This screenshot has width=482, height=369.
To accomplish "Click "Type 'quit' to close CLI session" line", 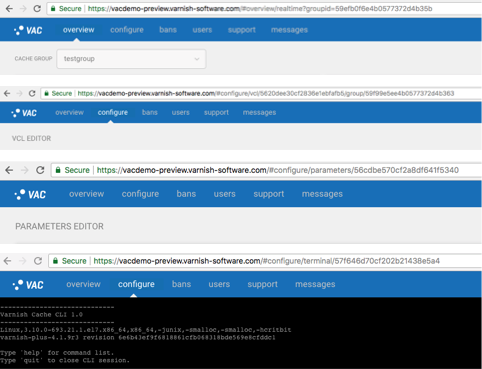I will 65,360.
